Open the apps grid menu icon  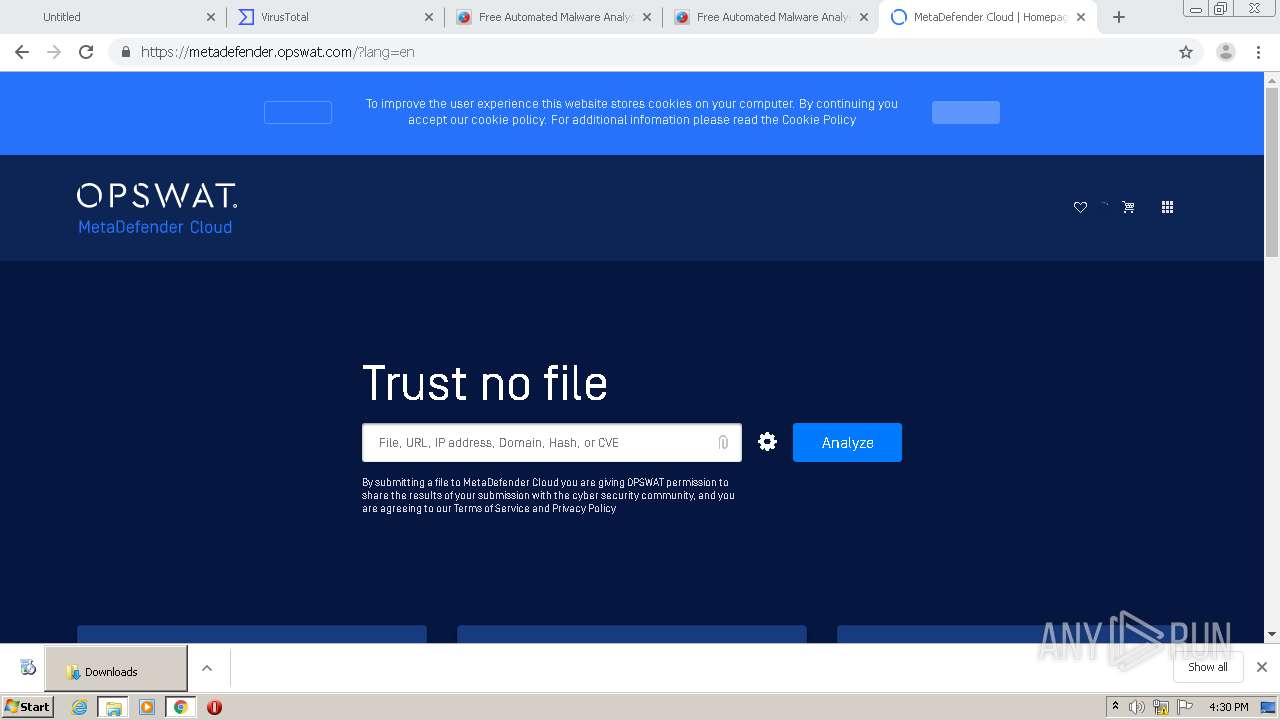[x=1167, y=207]
